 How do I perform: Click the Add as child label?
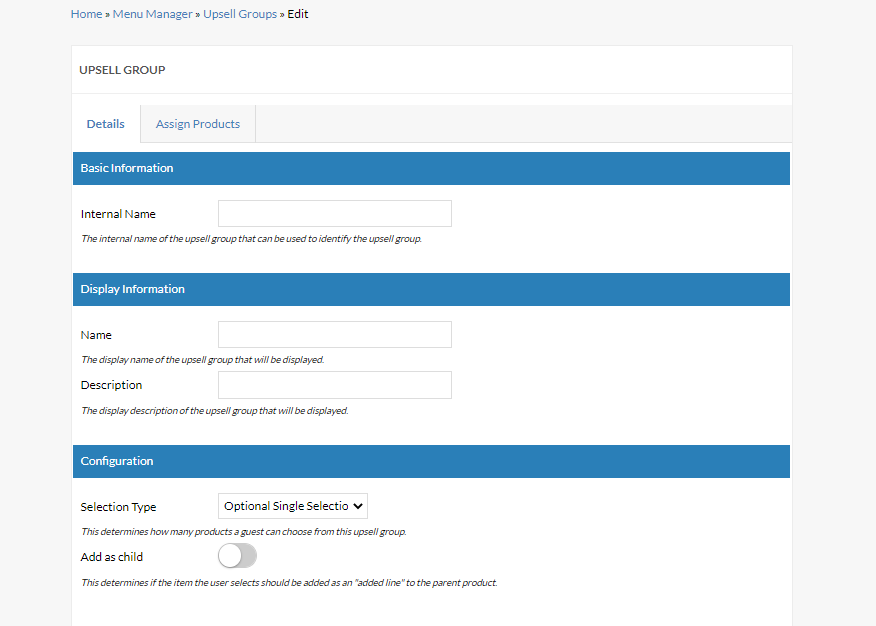111,556
